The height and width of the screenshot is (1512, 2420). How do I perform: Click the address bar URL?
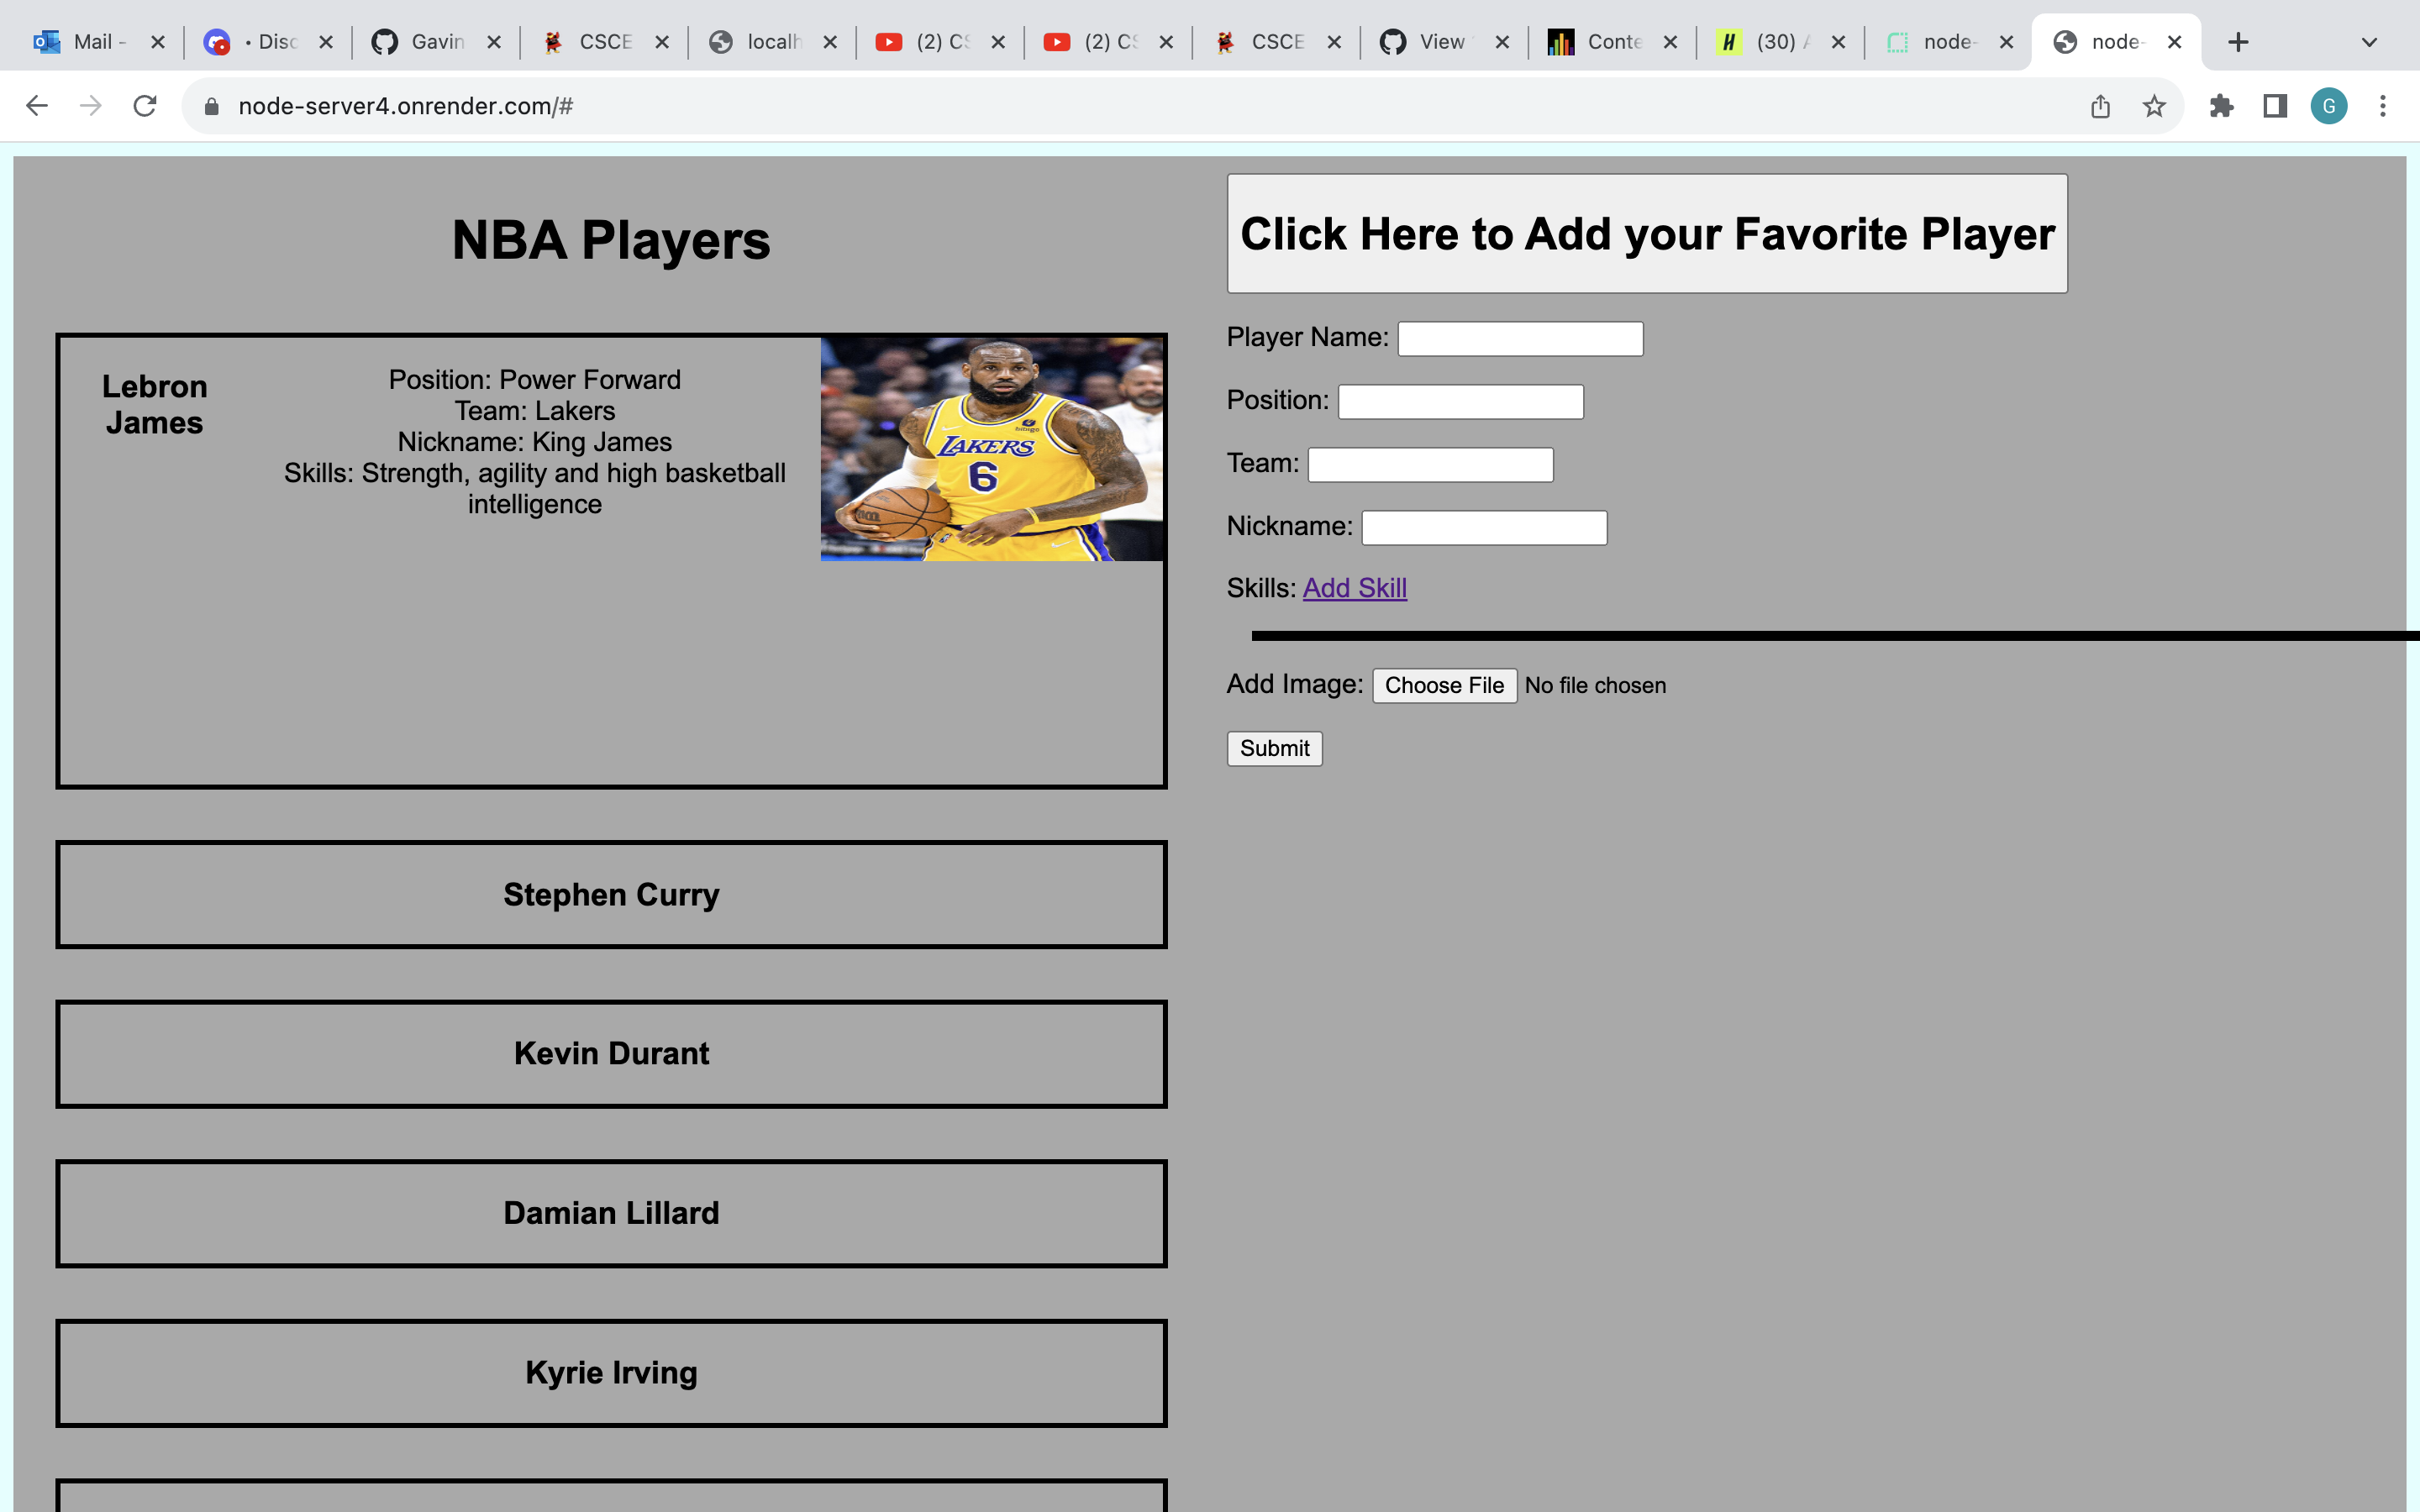[x=405, y=106]
